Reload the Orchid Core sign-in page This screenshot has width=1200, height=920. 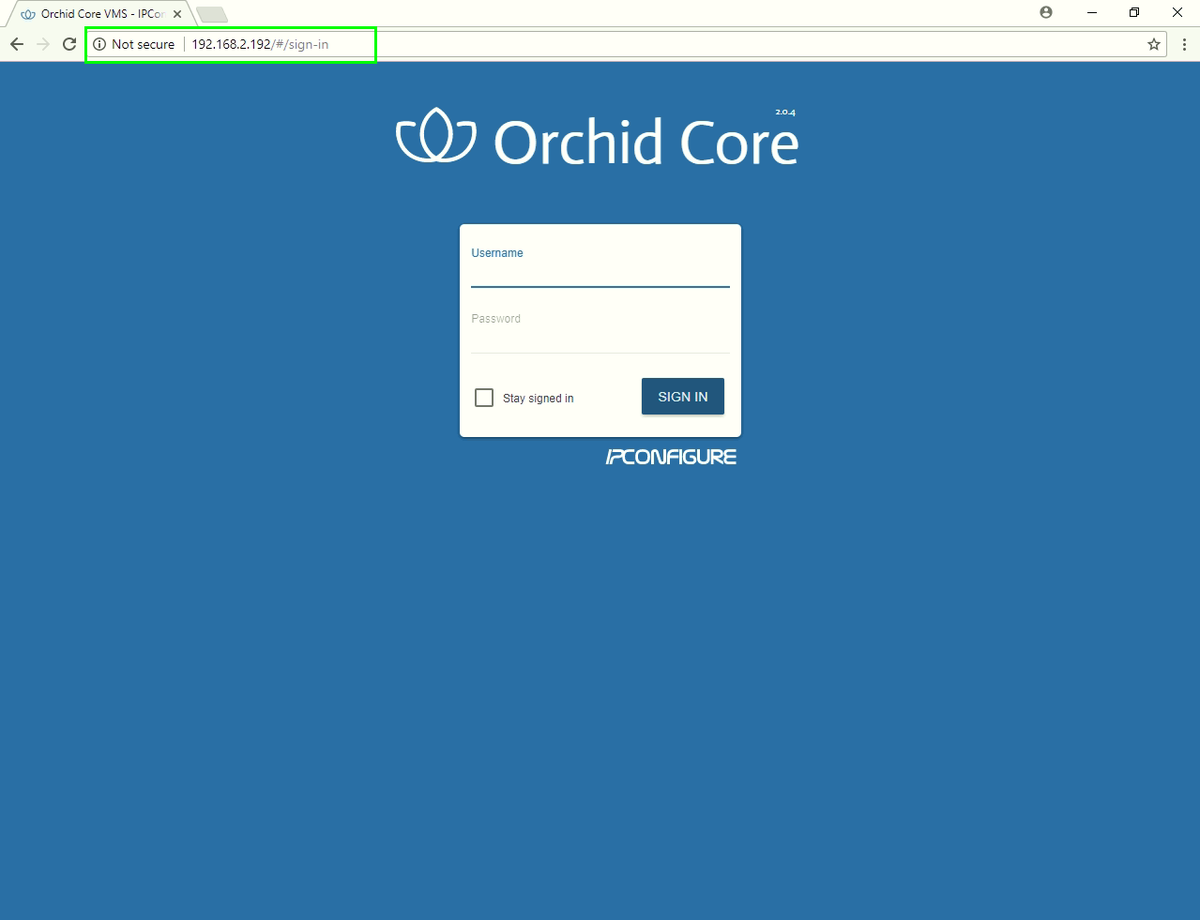pos(69,44)
